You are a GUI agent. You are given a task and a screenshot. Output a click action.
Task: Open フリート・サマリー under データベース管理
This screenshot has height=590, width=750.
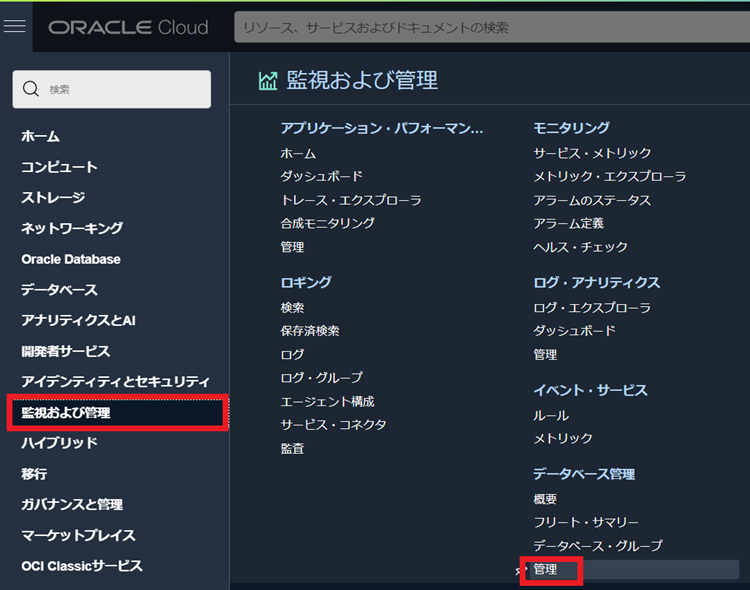point(585,522)
